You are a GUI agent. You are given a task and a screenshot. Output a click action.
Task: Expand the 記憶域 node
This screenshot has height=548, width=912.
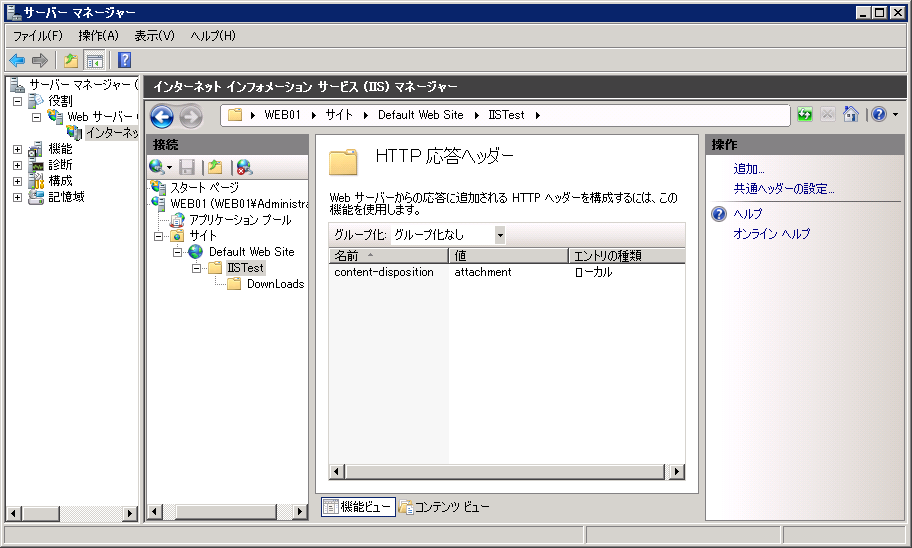pos(17,197)
